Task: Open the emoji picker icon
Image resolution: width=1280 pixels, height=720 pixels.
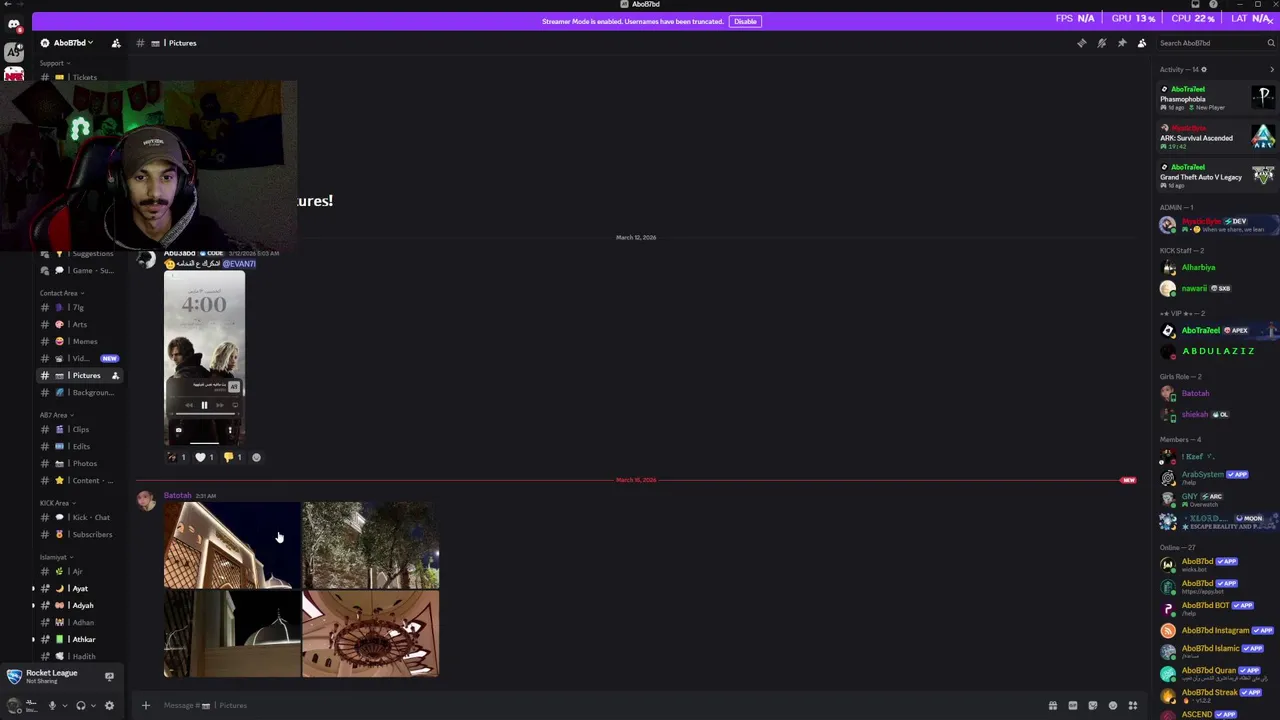Action: click(1112, 705)
